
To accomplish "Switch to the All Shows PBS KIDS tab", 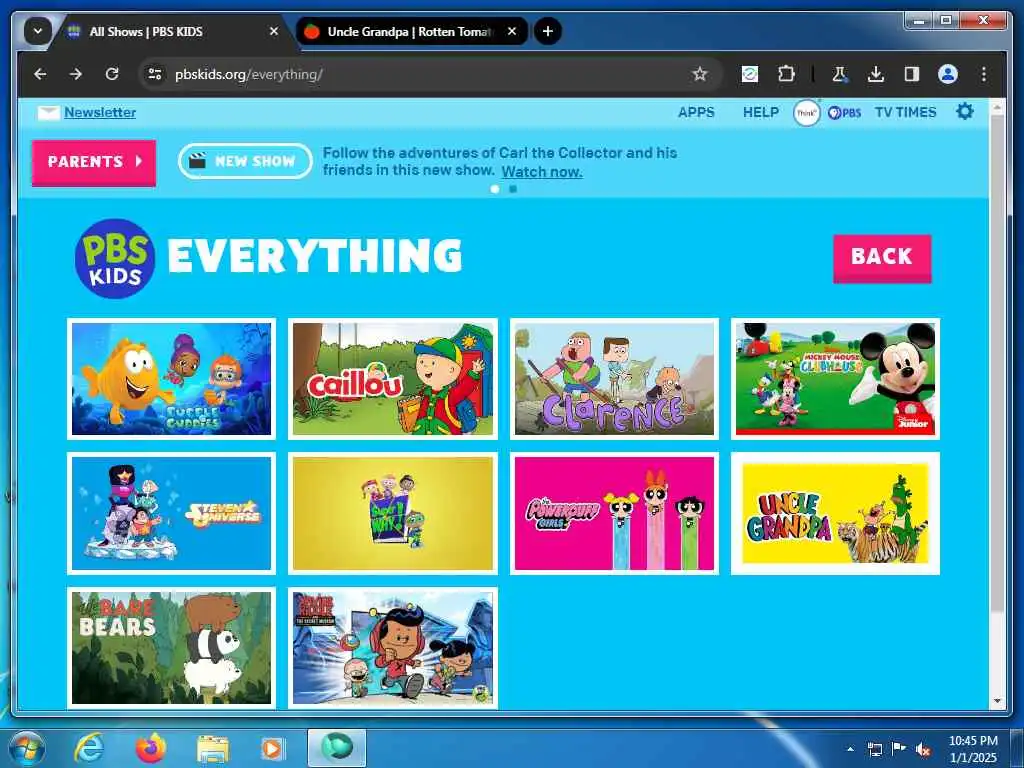I will pyautogui.click(x=171, y=31).
